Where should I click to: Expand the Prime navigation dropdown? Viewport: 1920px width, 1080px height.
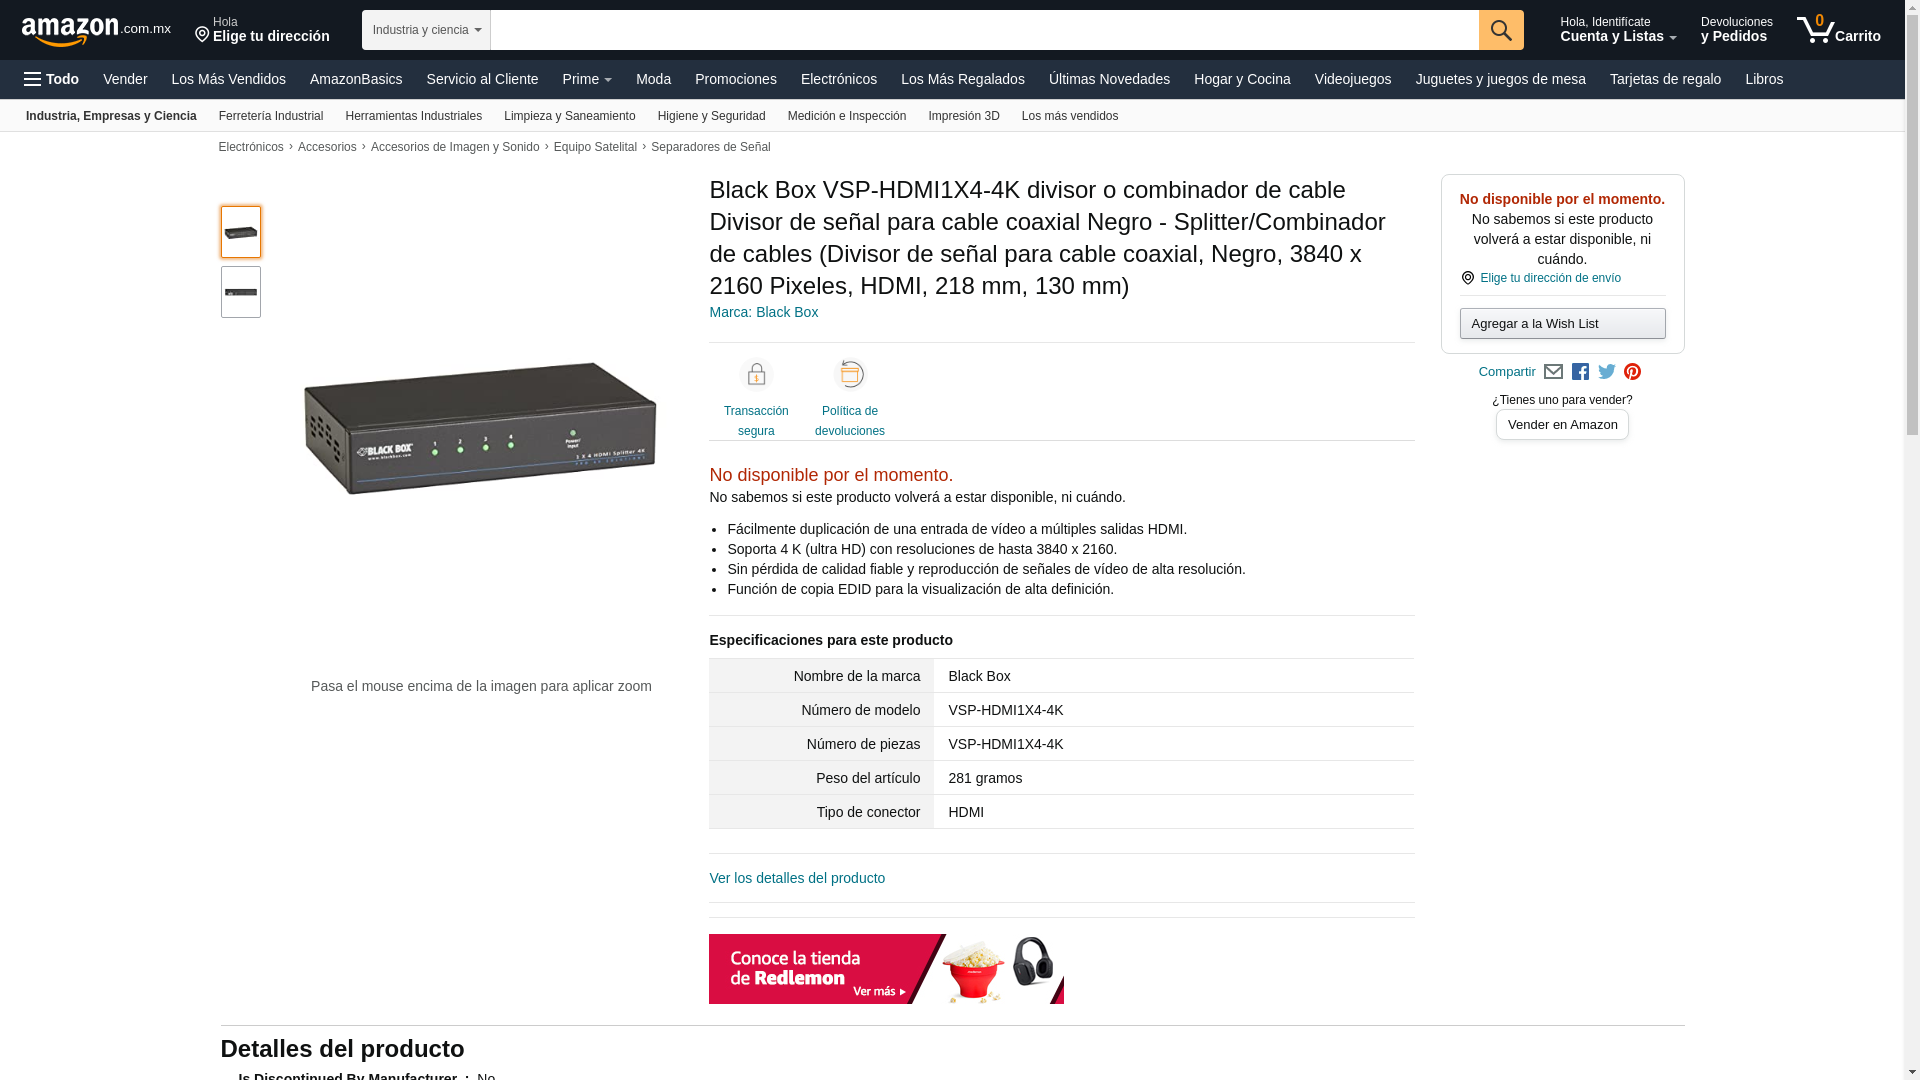[587, 79]
